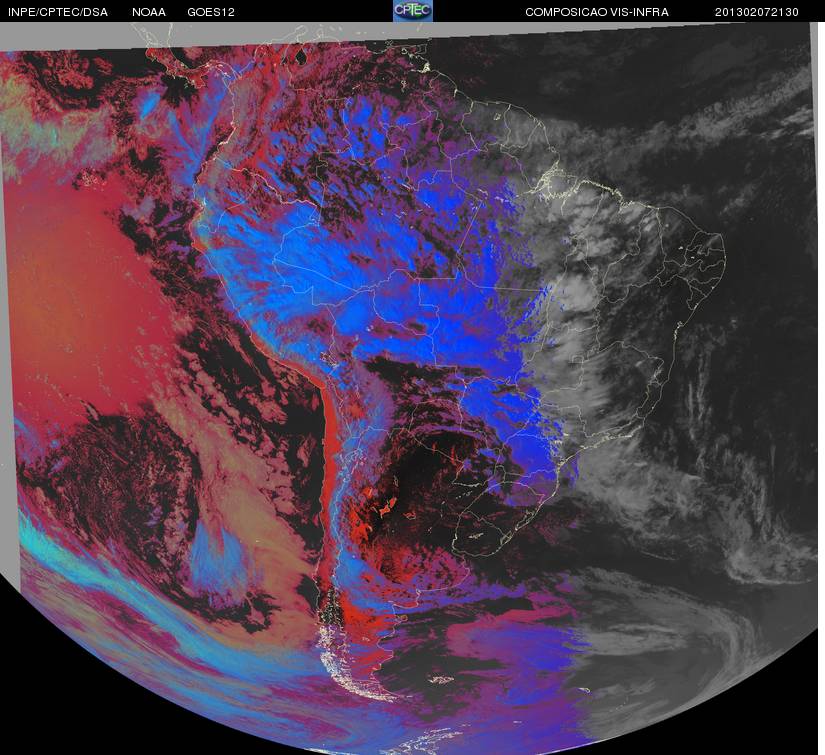825x755 pixels.
Task: Click the CPTEC logo in header
Action: pyautogui.click(x=413, y=11)
